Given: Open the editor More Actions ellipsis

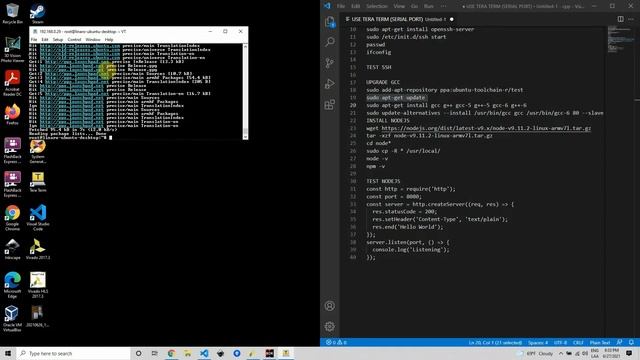Looking at the screenshot, I should coord(631,19).
